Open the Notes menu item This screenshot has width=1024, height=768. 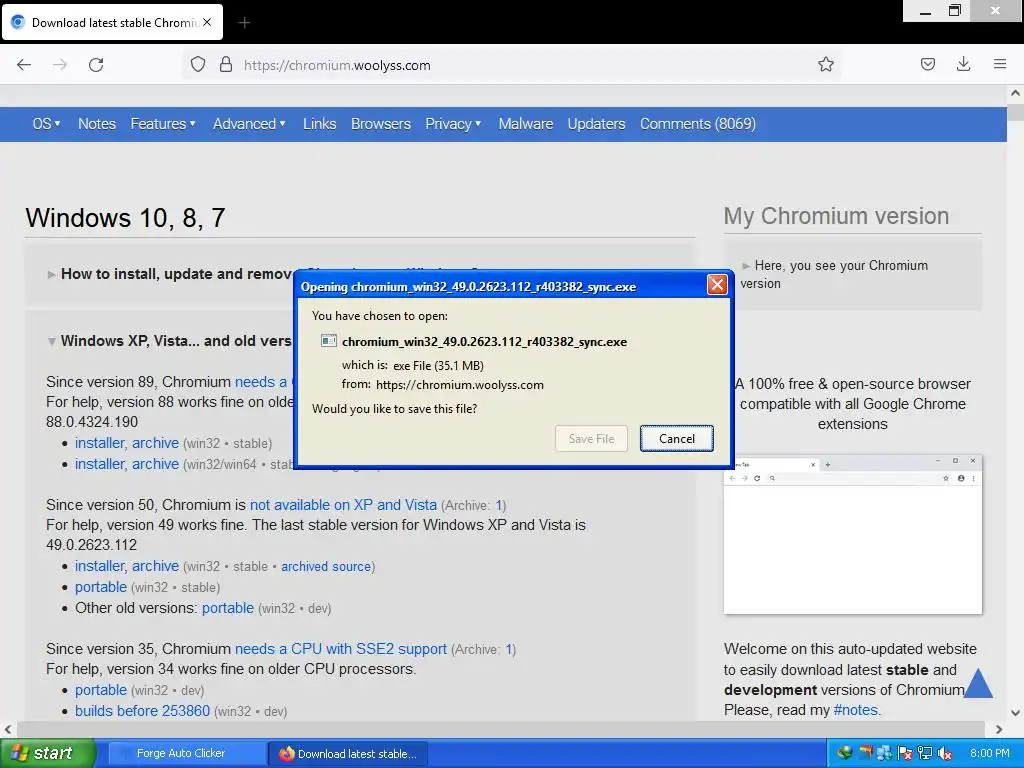coord(97,124)
